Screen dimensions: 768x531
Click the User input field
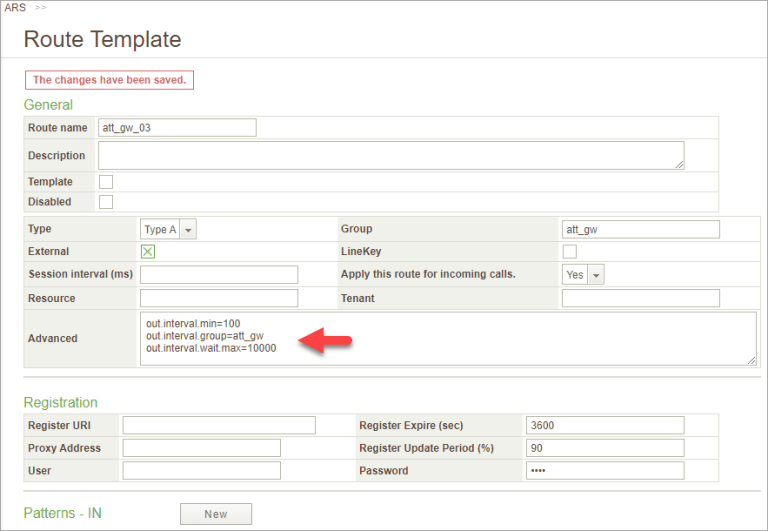[202, 471]
